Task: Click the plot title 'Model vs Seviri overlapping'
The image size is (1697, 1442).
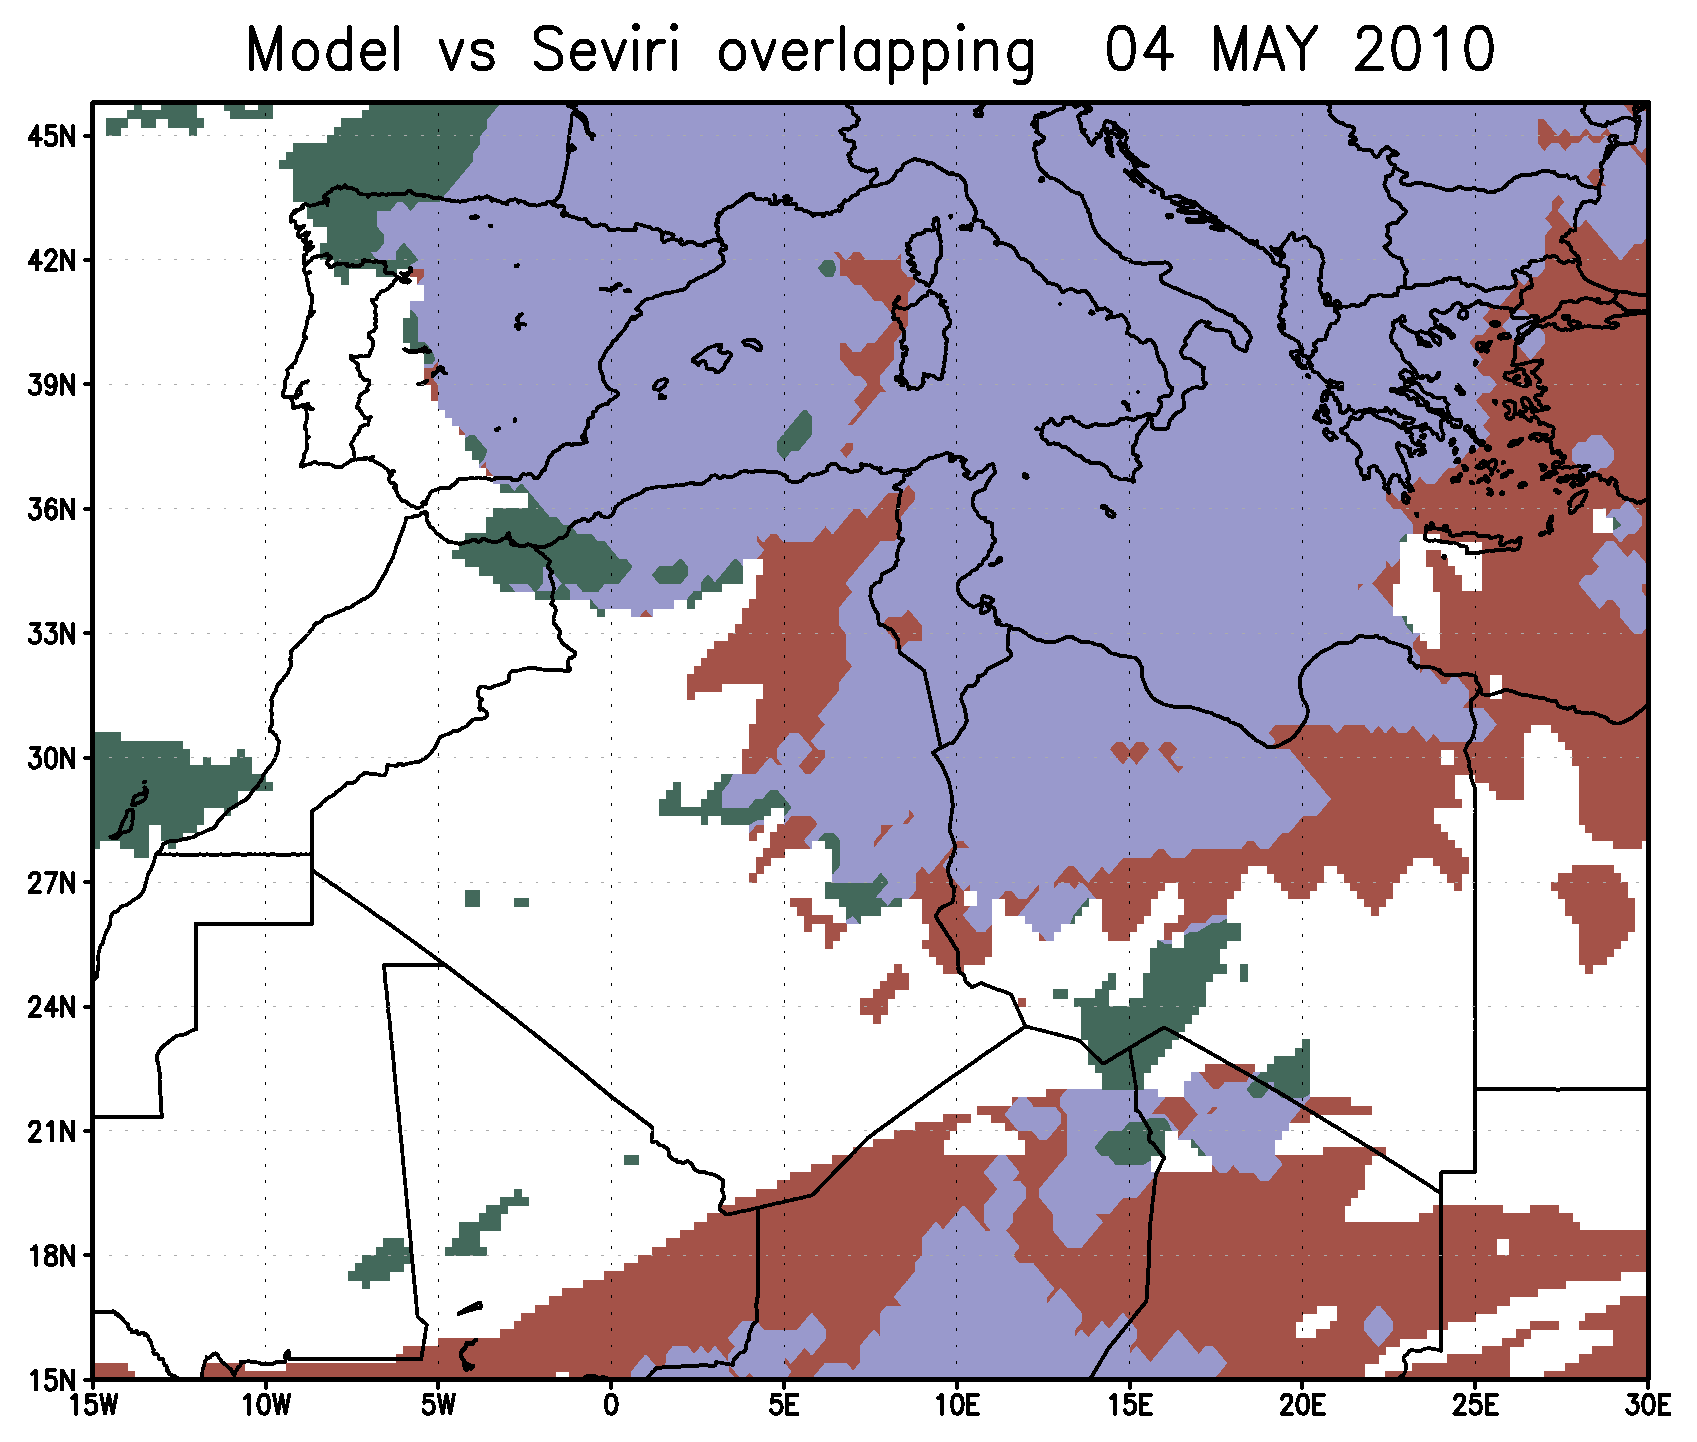Action: pos(640,52)
